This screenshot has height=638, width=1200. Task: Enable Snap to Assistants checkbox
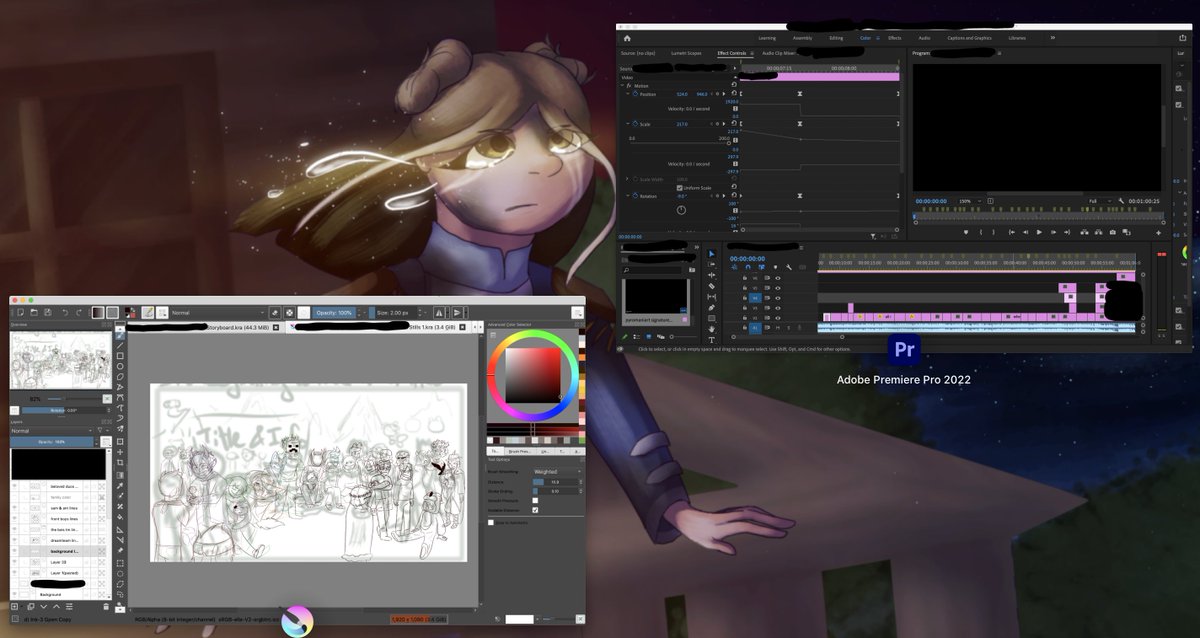click(x=491, y=522)
